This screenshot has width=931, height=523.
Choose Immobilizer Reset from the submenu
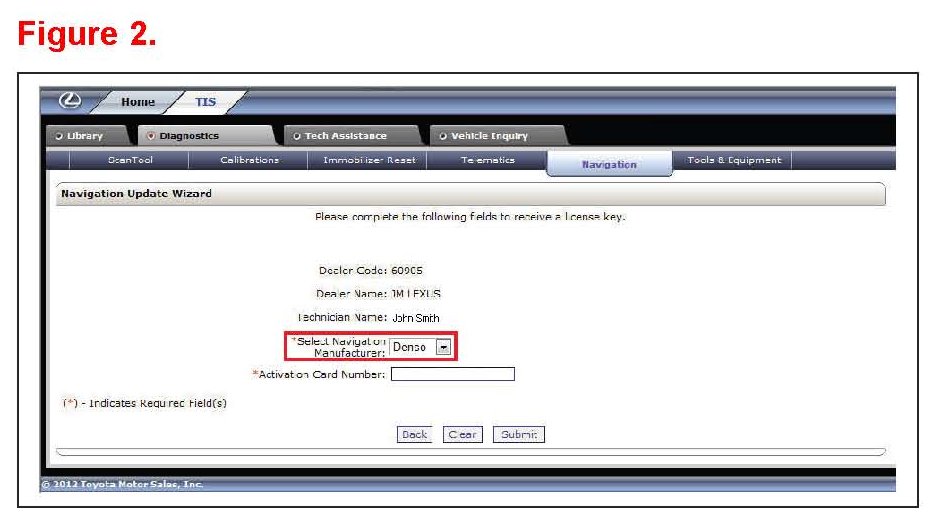(x=369, y=160)
